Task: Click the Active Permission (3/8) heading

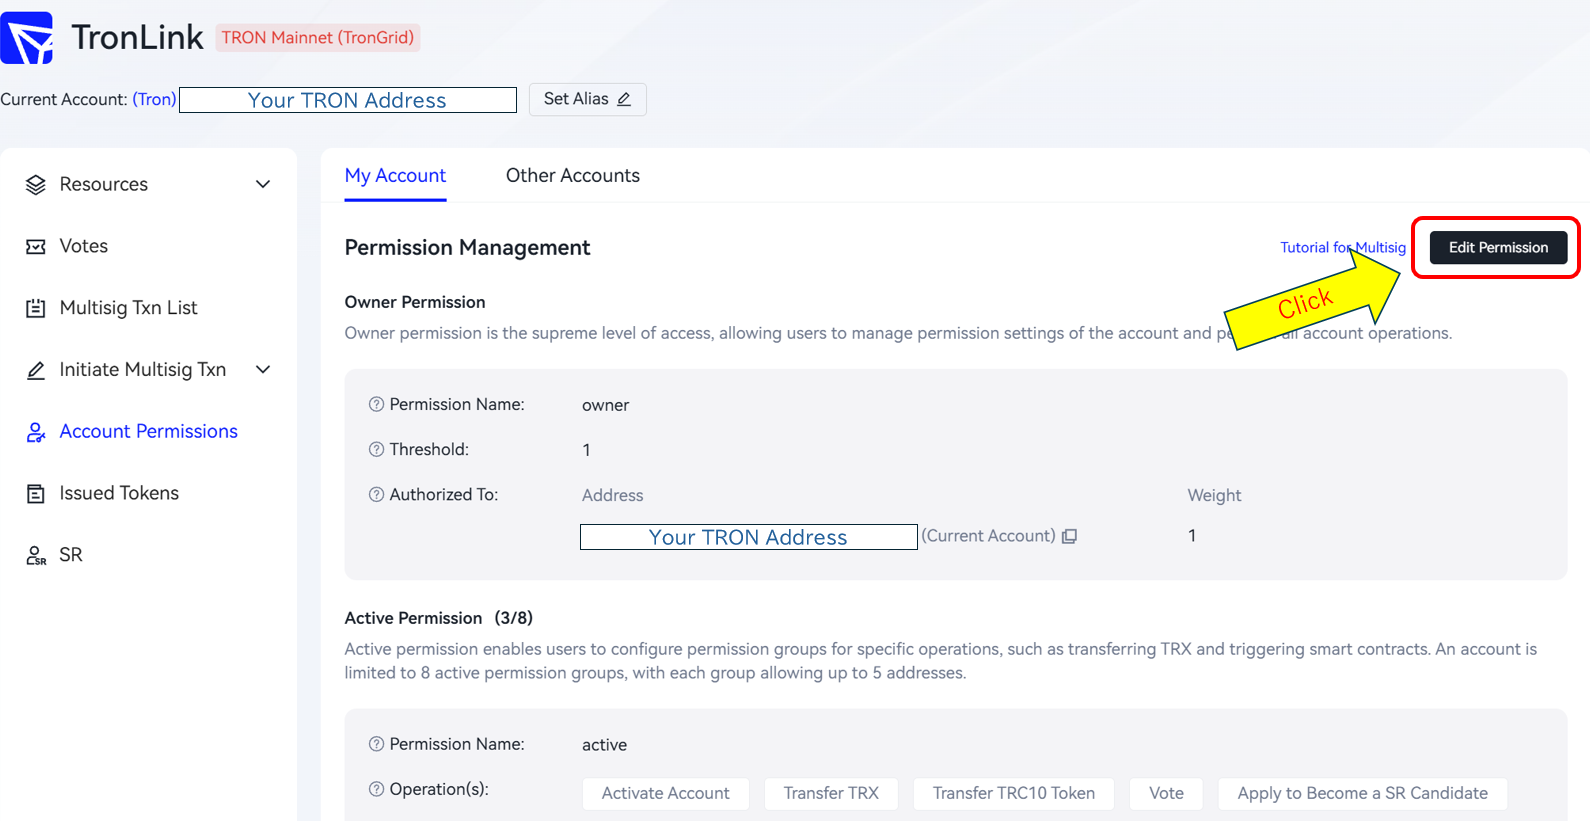Action: point(439,618)
